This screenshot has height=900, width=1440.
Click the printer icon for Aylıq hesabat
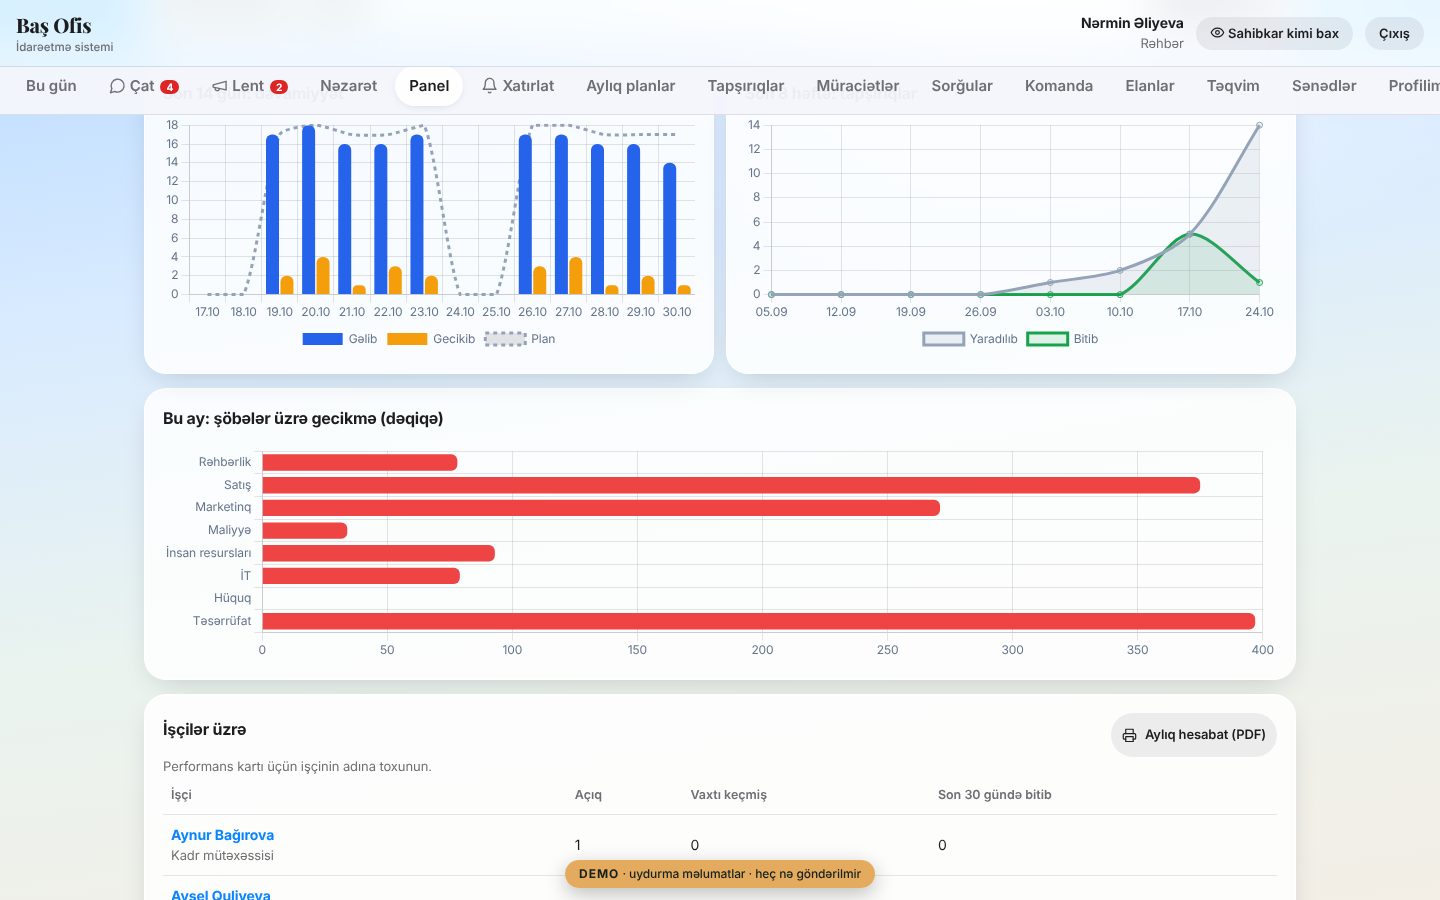(x=1129, y=735)
